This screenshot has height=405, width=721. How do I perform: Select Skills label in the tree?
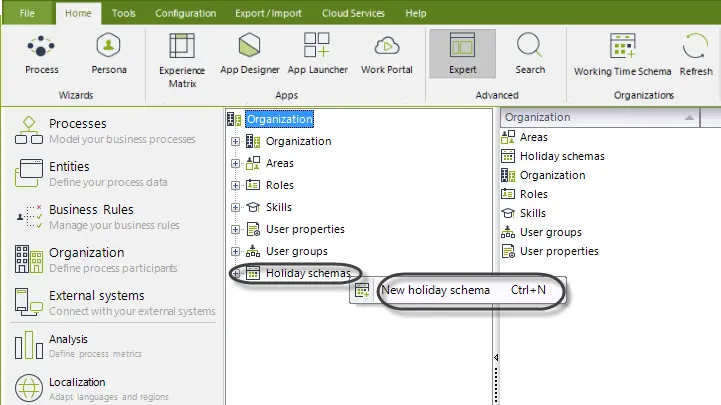(279, 207)
